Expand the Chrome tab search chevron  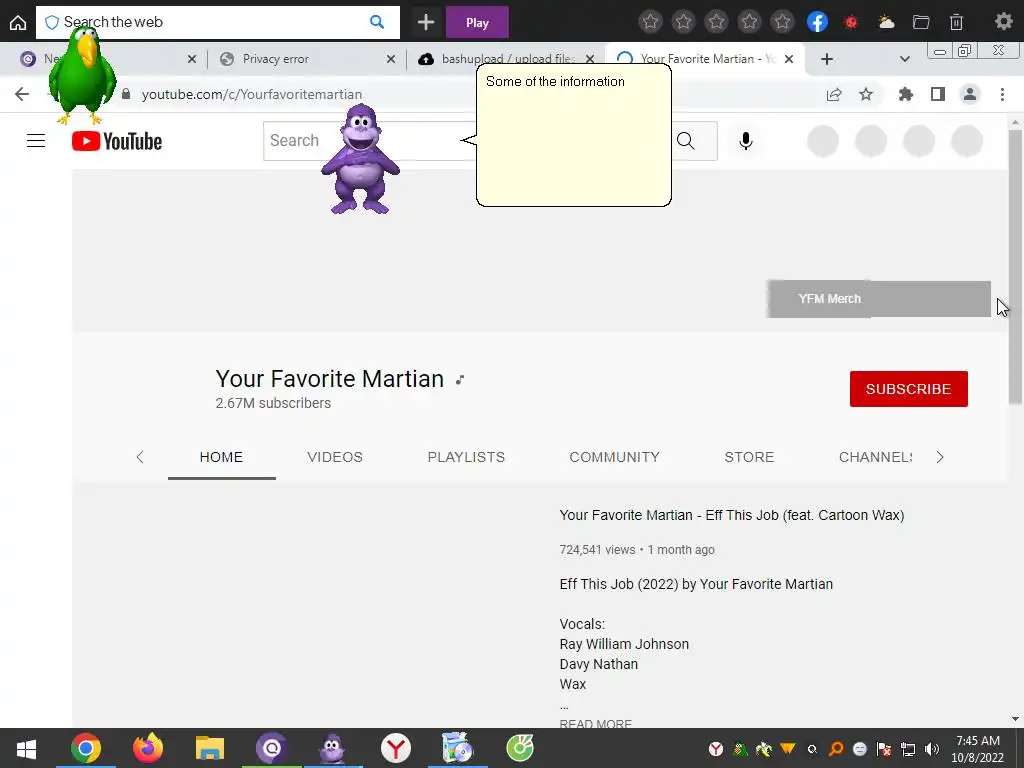tap(904, 59)
